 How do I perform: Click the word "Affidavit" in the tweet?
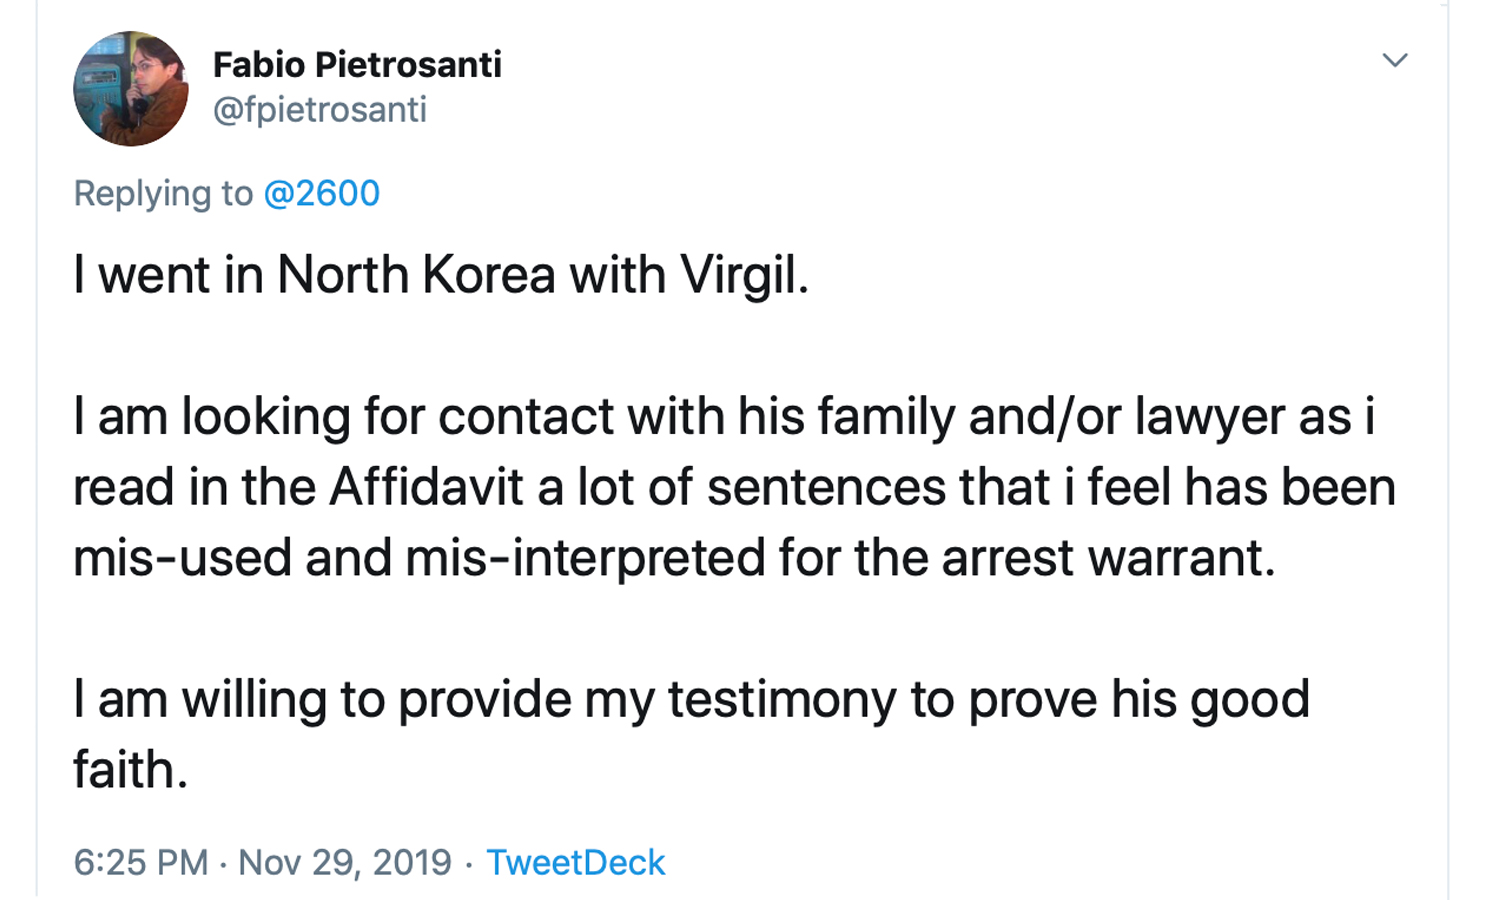click(426, 488)
